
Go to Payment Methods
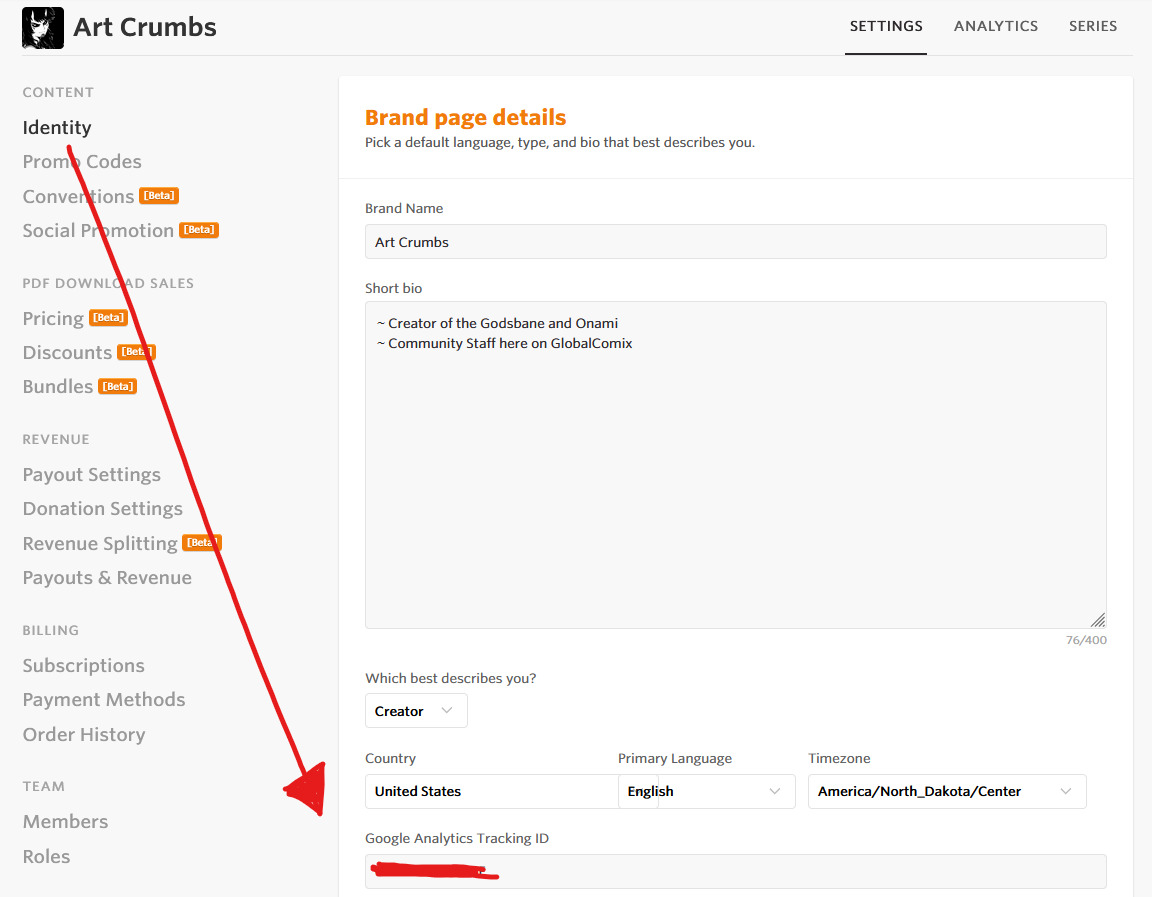tap(104, 699)
